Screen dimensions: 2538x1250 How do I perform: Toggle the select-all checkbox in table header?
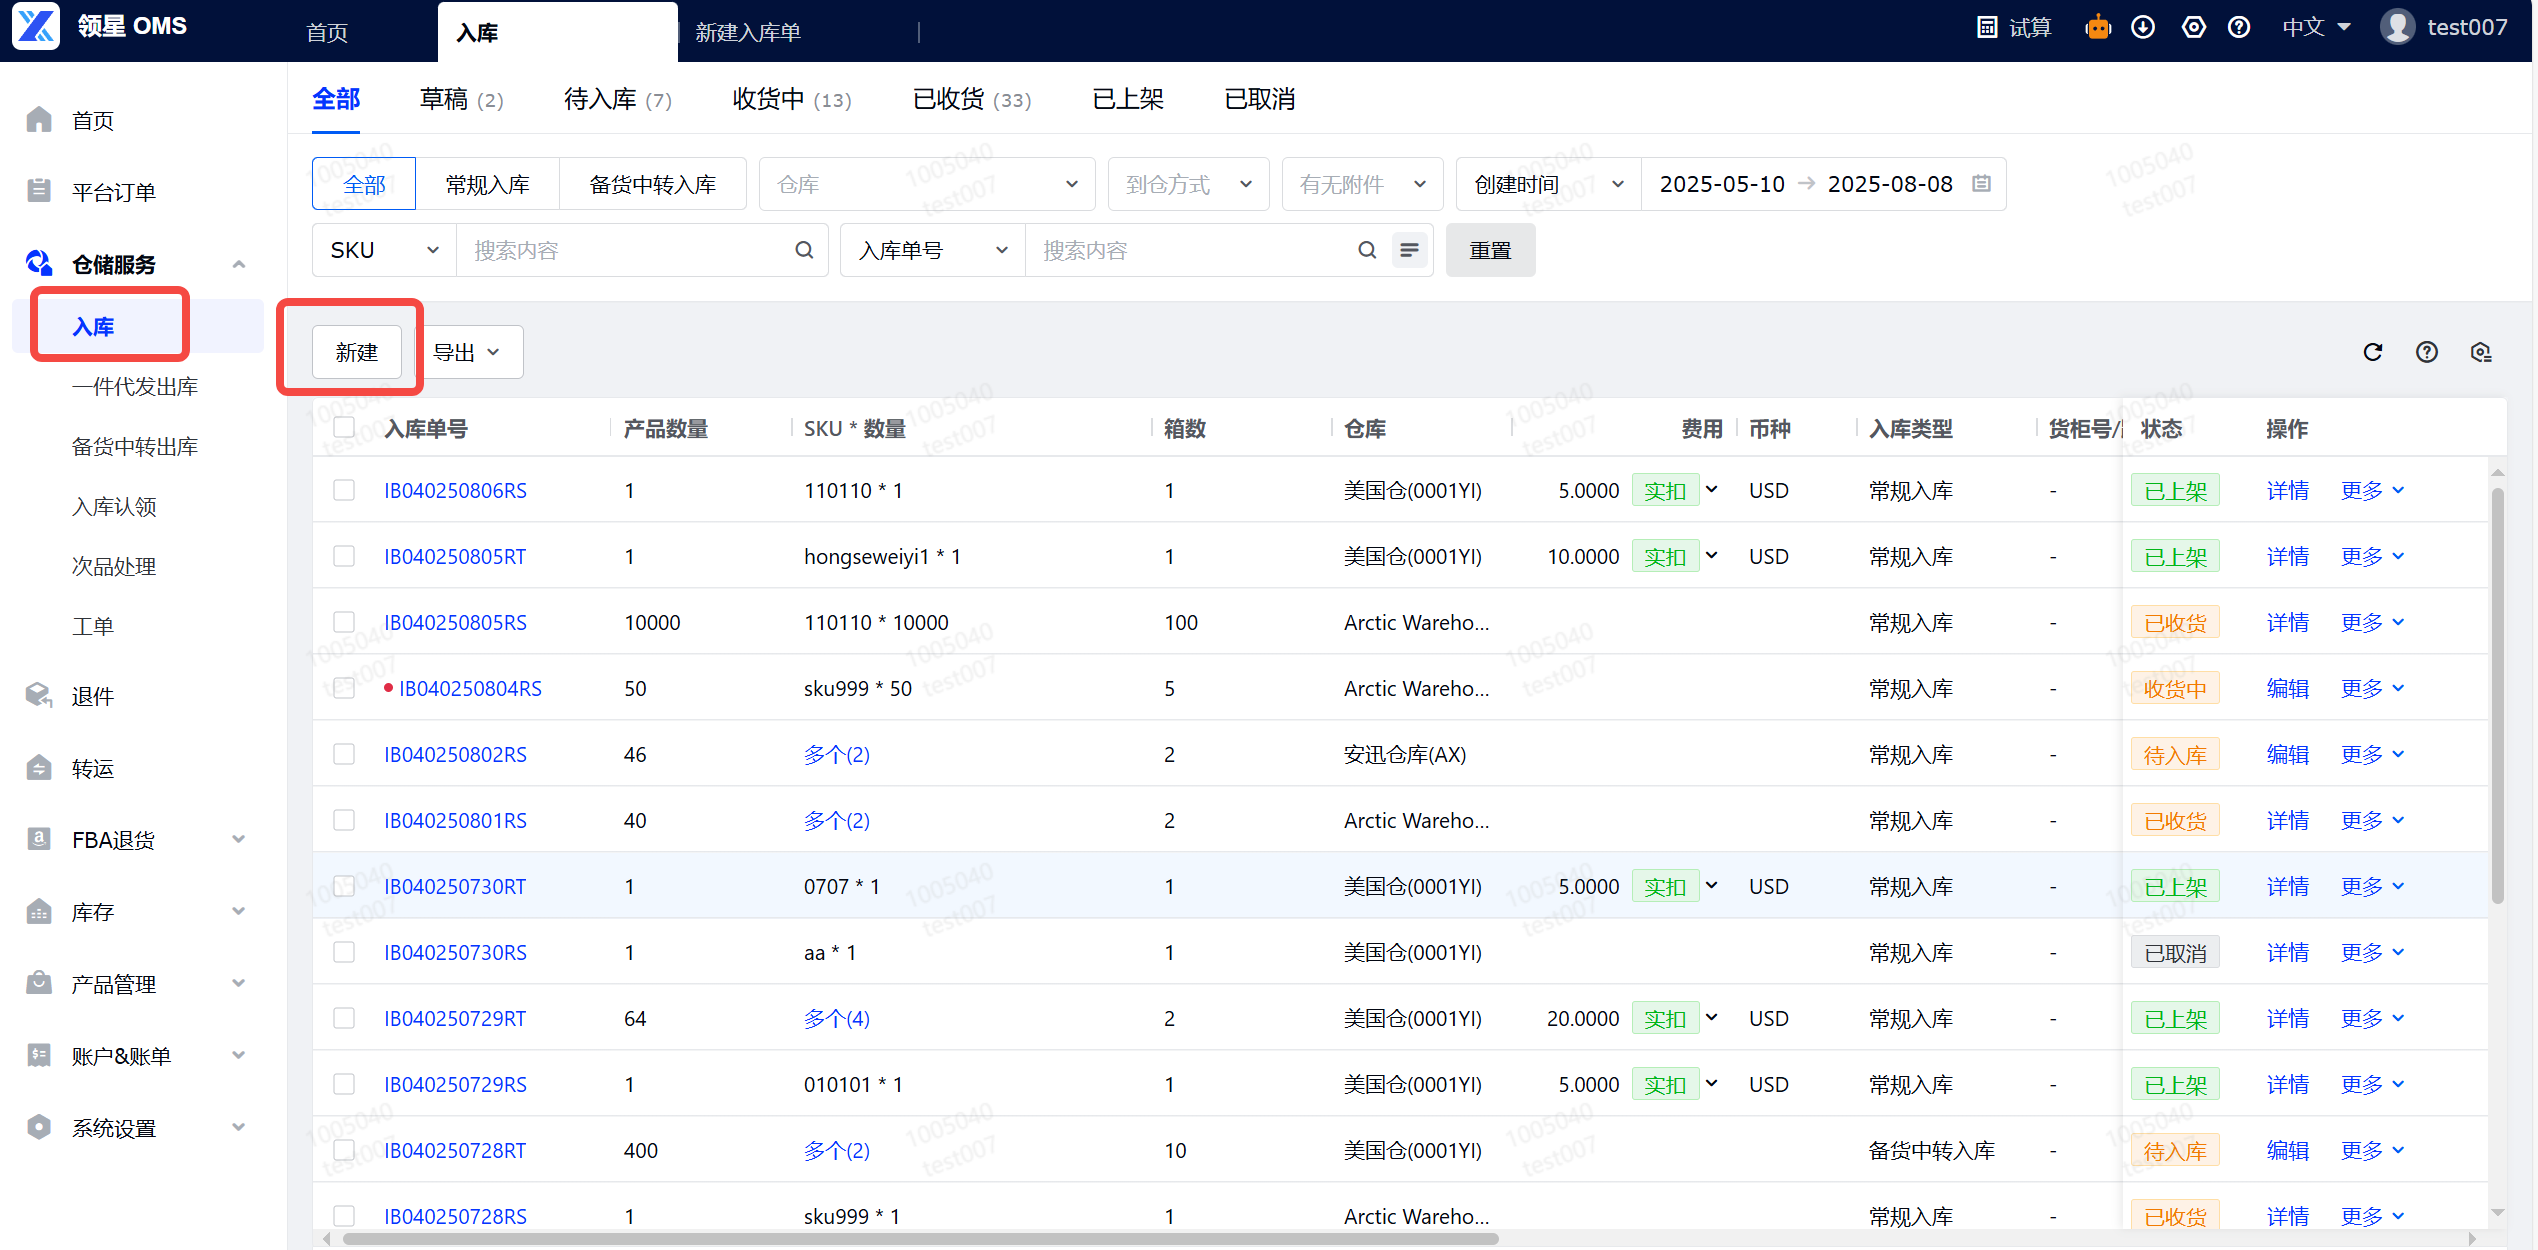coord(344,428)
